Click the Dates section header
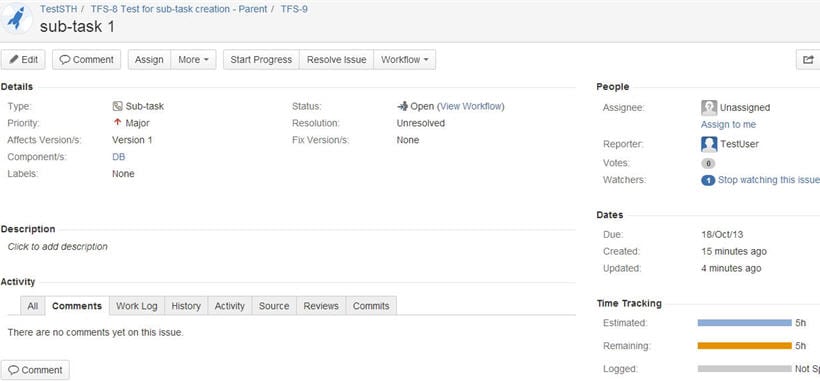This screenshot has width=820, height=382. click(x=610, y=215)
